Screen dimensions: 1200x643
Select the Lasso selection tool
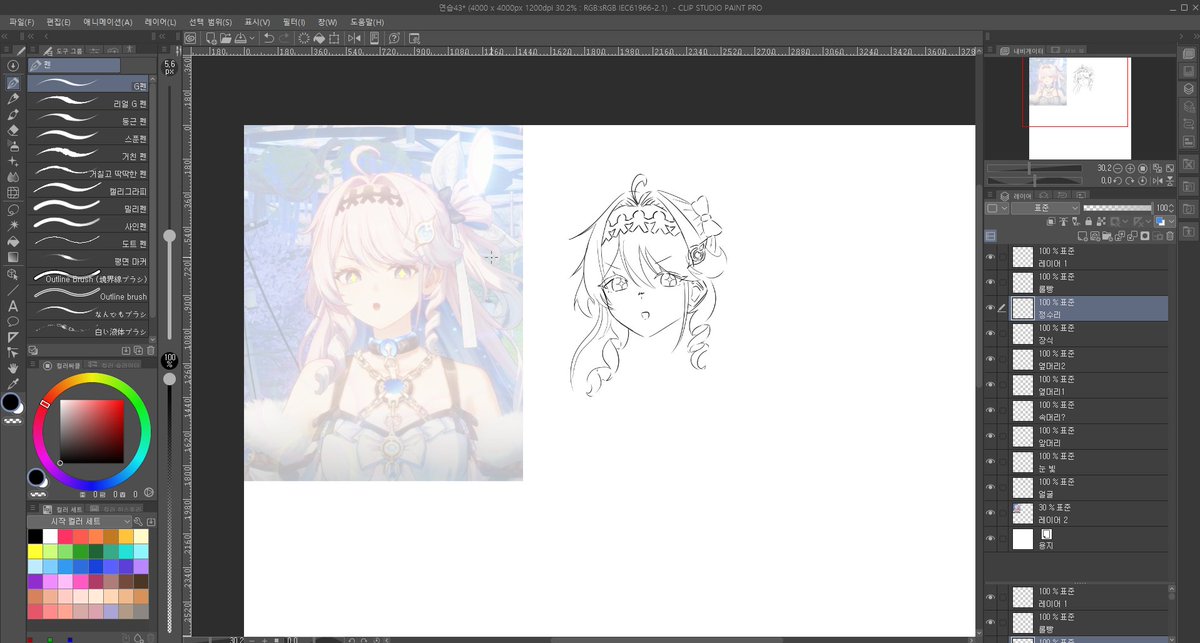(x=13, y=210)
